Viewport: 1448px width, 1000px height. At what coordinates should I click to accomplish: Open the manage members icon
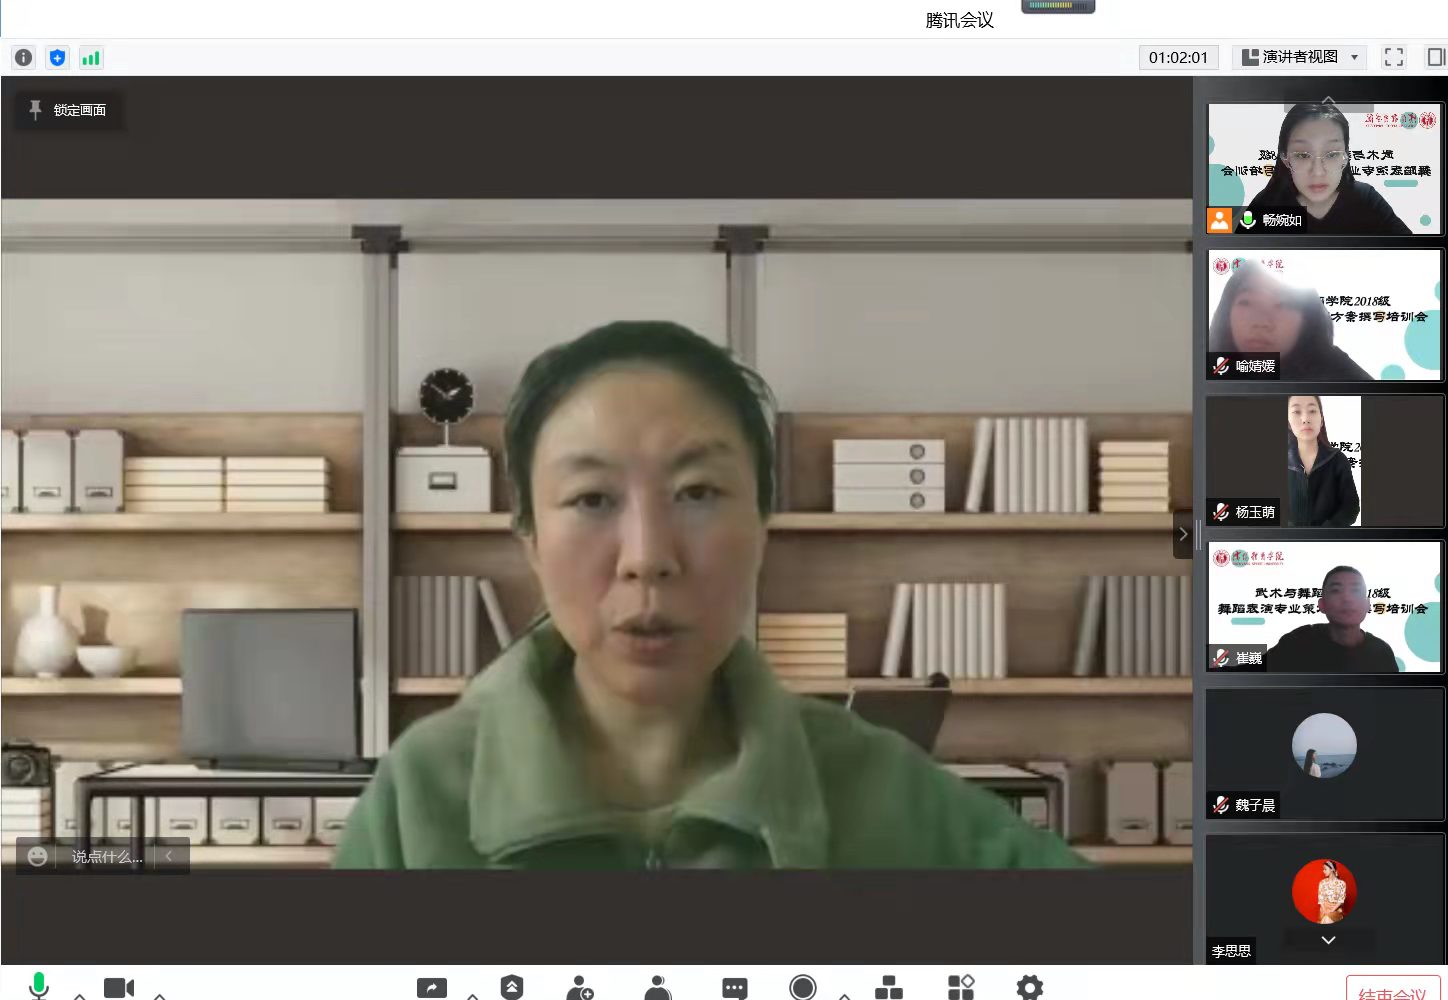pos(658,987)
